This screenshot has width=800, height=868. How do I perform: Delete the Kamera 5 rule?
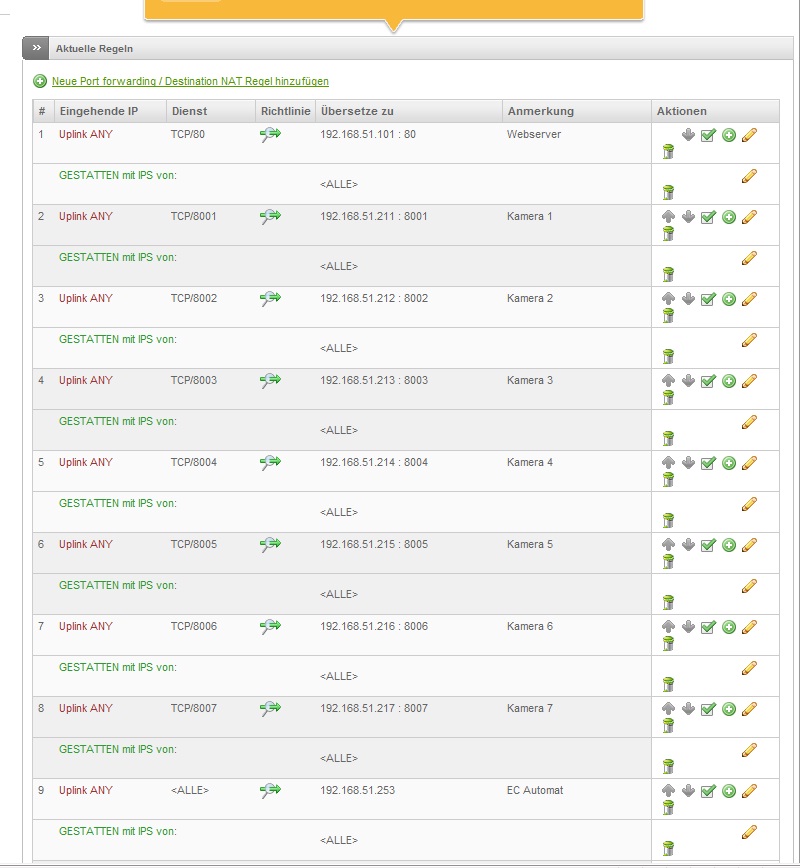[668, 562]
